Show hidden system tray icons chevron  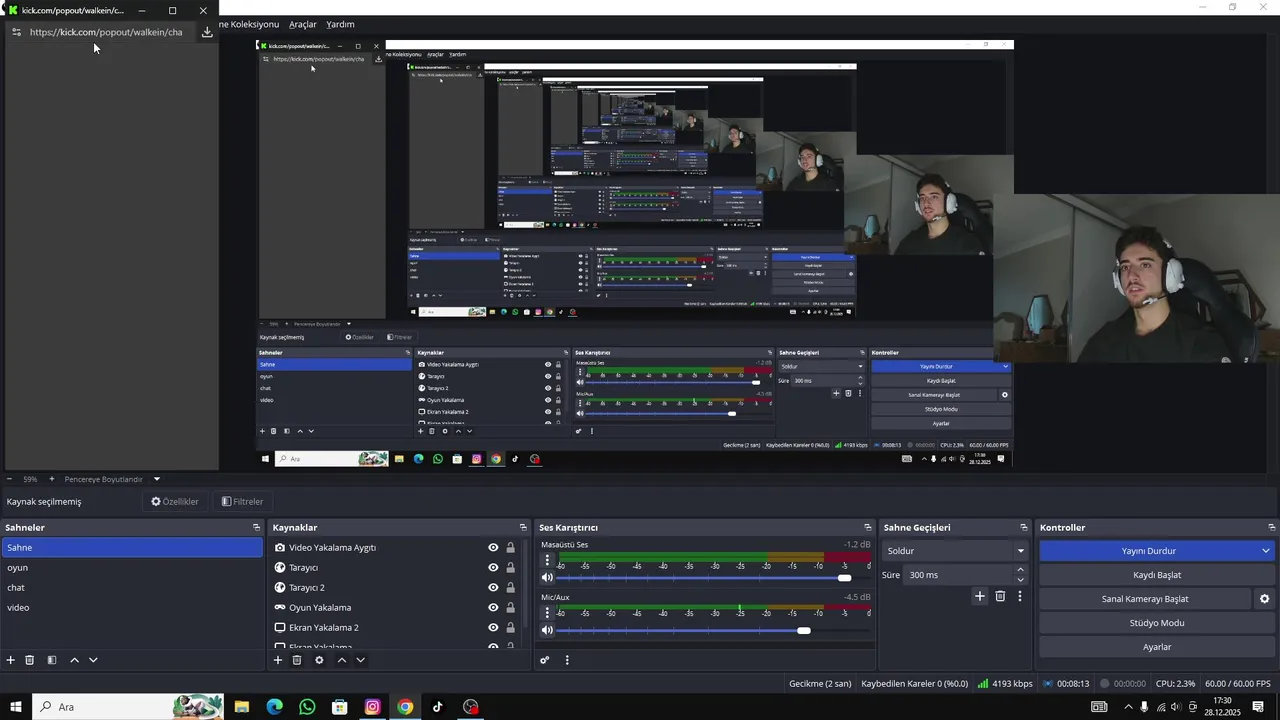point(1129,707)
